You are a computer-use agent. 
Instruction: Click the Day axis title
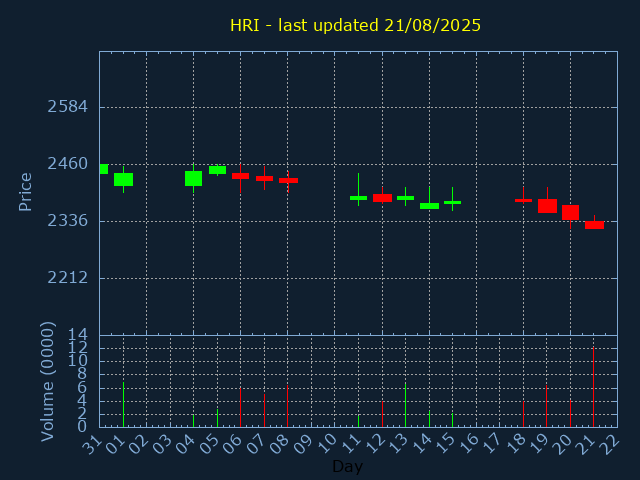coord(347,466)
